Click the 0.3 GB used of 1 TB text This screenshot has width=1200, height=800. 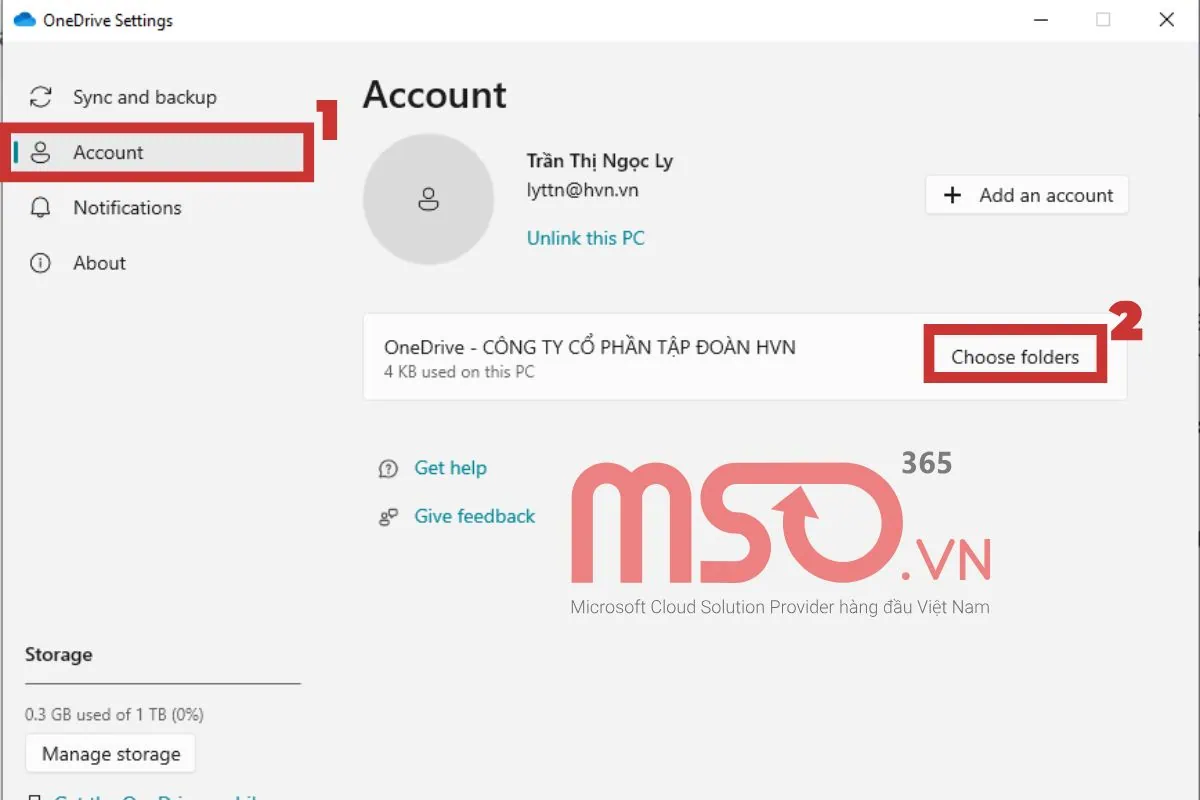(x=114, y=715)
